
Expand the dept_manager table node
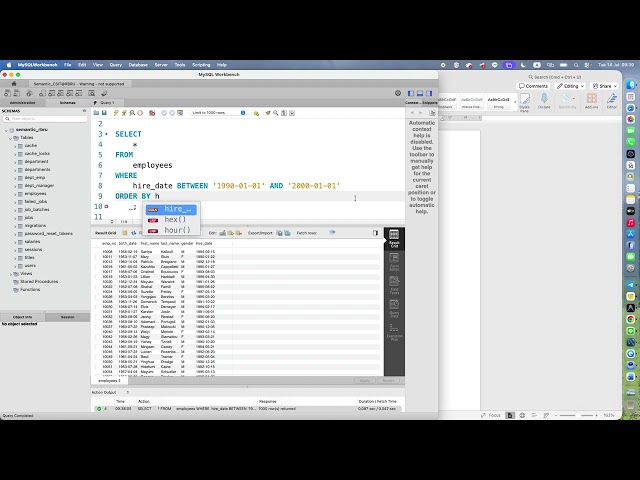[15, 186]
